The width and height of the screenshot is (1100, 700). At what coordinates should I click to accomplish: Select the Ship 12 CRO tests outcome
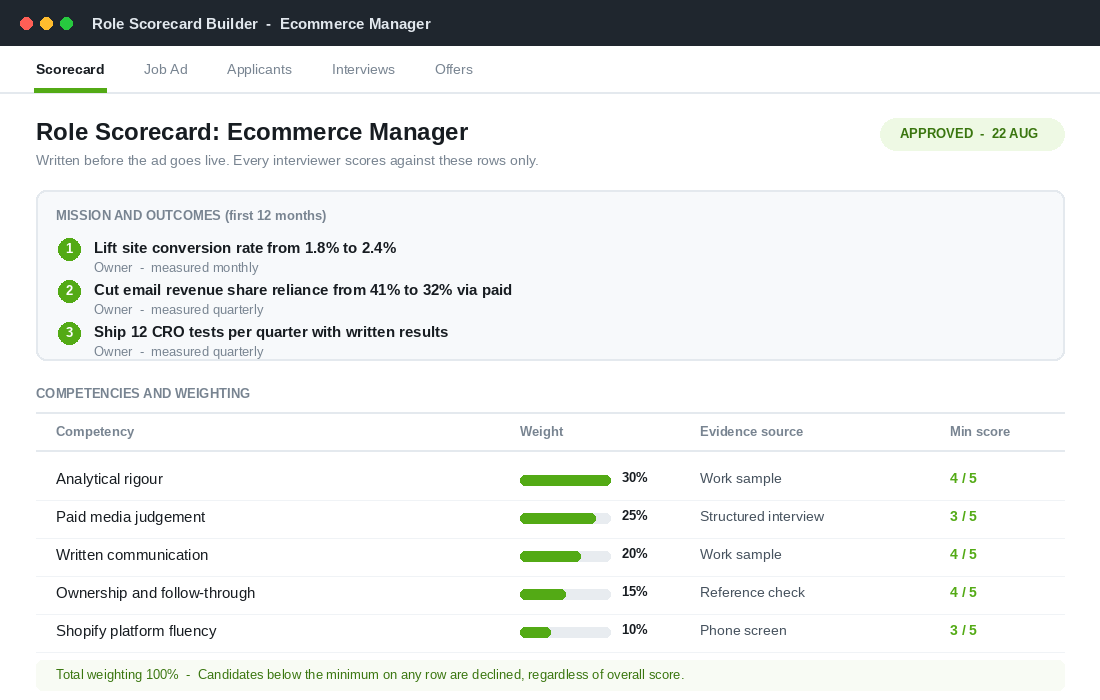(x=271, y=332)
